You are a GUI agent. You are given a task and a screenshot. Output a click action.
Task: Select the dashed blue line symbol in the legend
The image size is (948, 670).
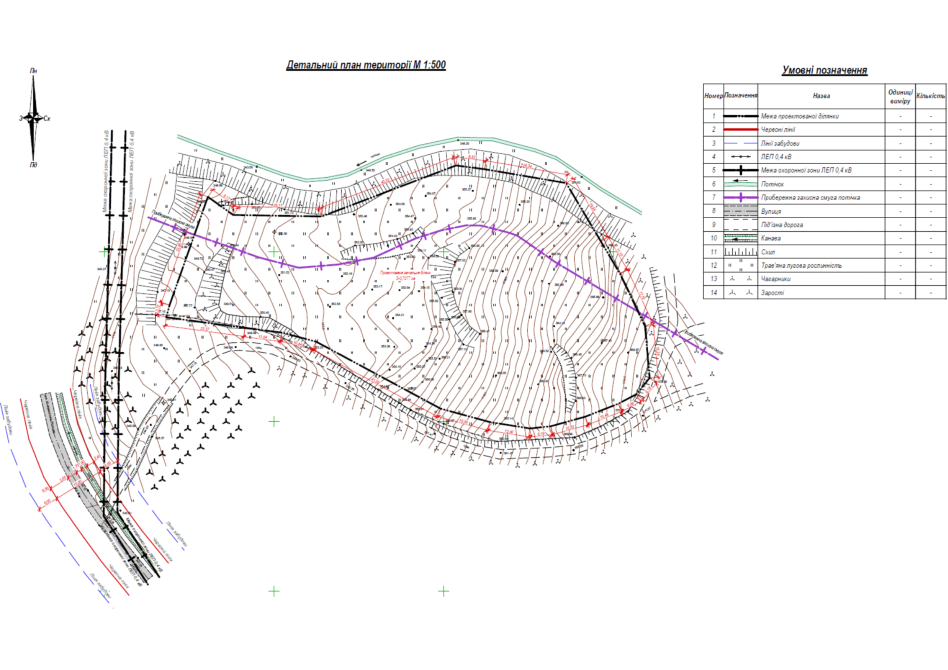tap(741, 143)
